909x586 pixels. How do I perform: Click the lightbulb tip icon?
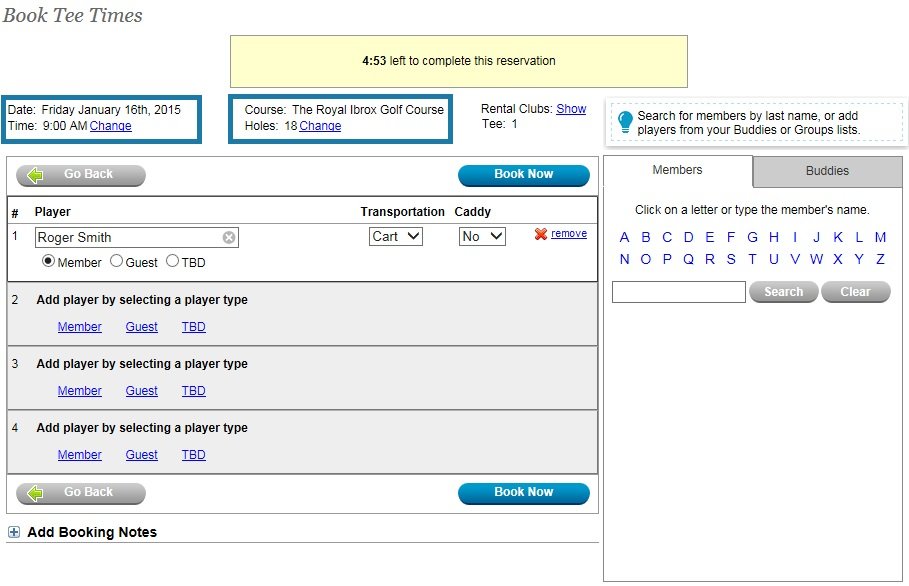pos(625,122)
